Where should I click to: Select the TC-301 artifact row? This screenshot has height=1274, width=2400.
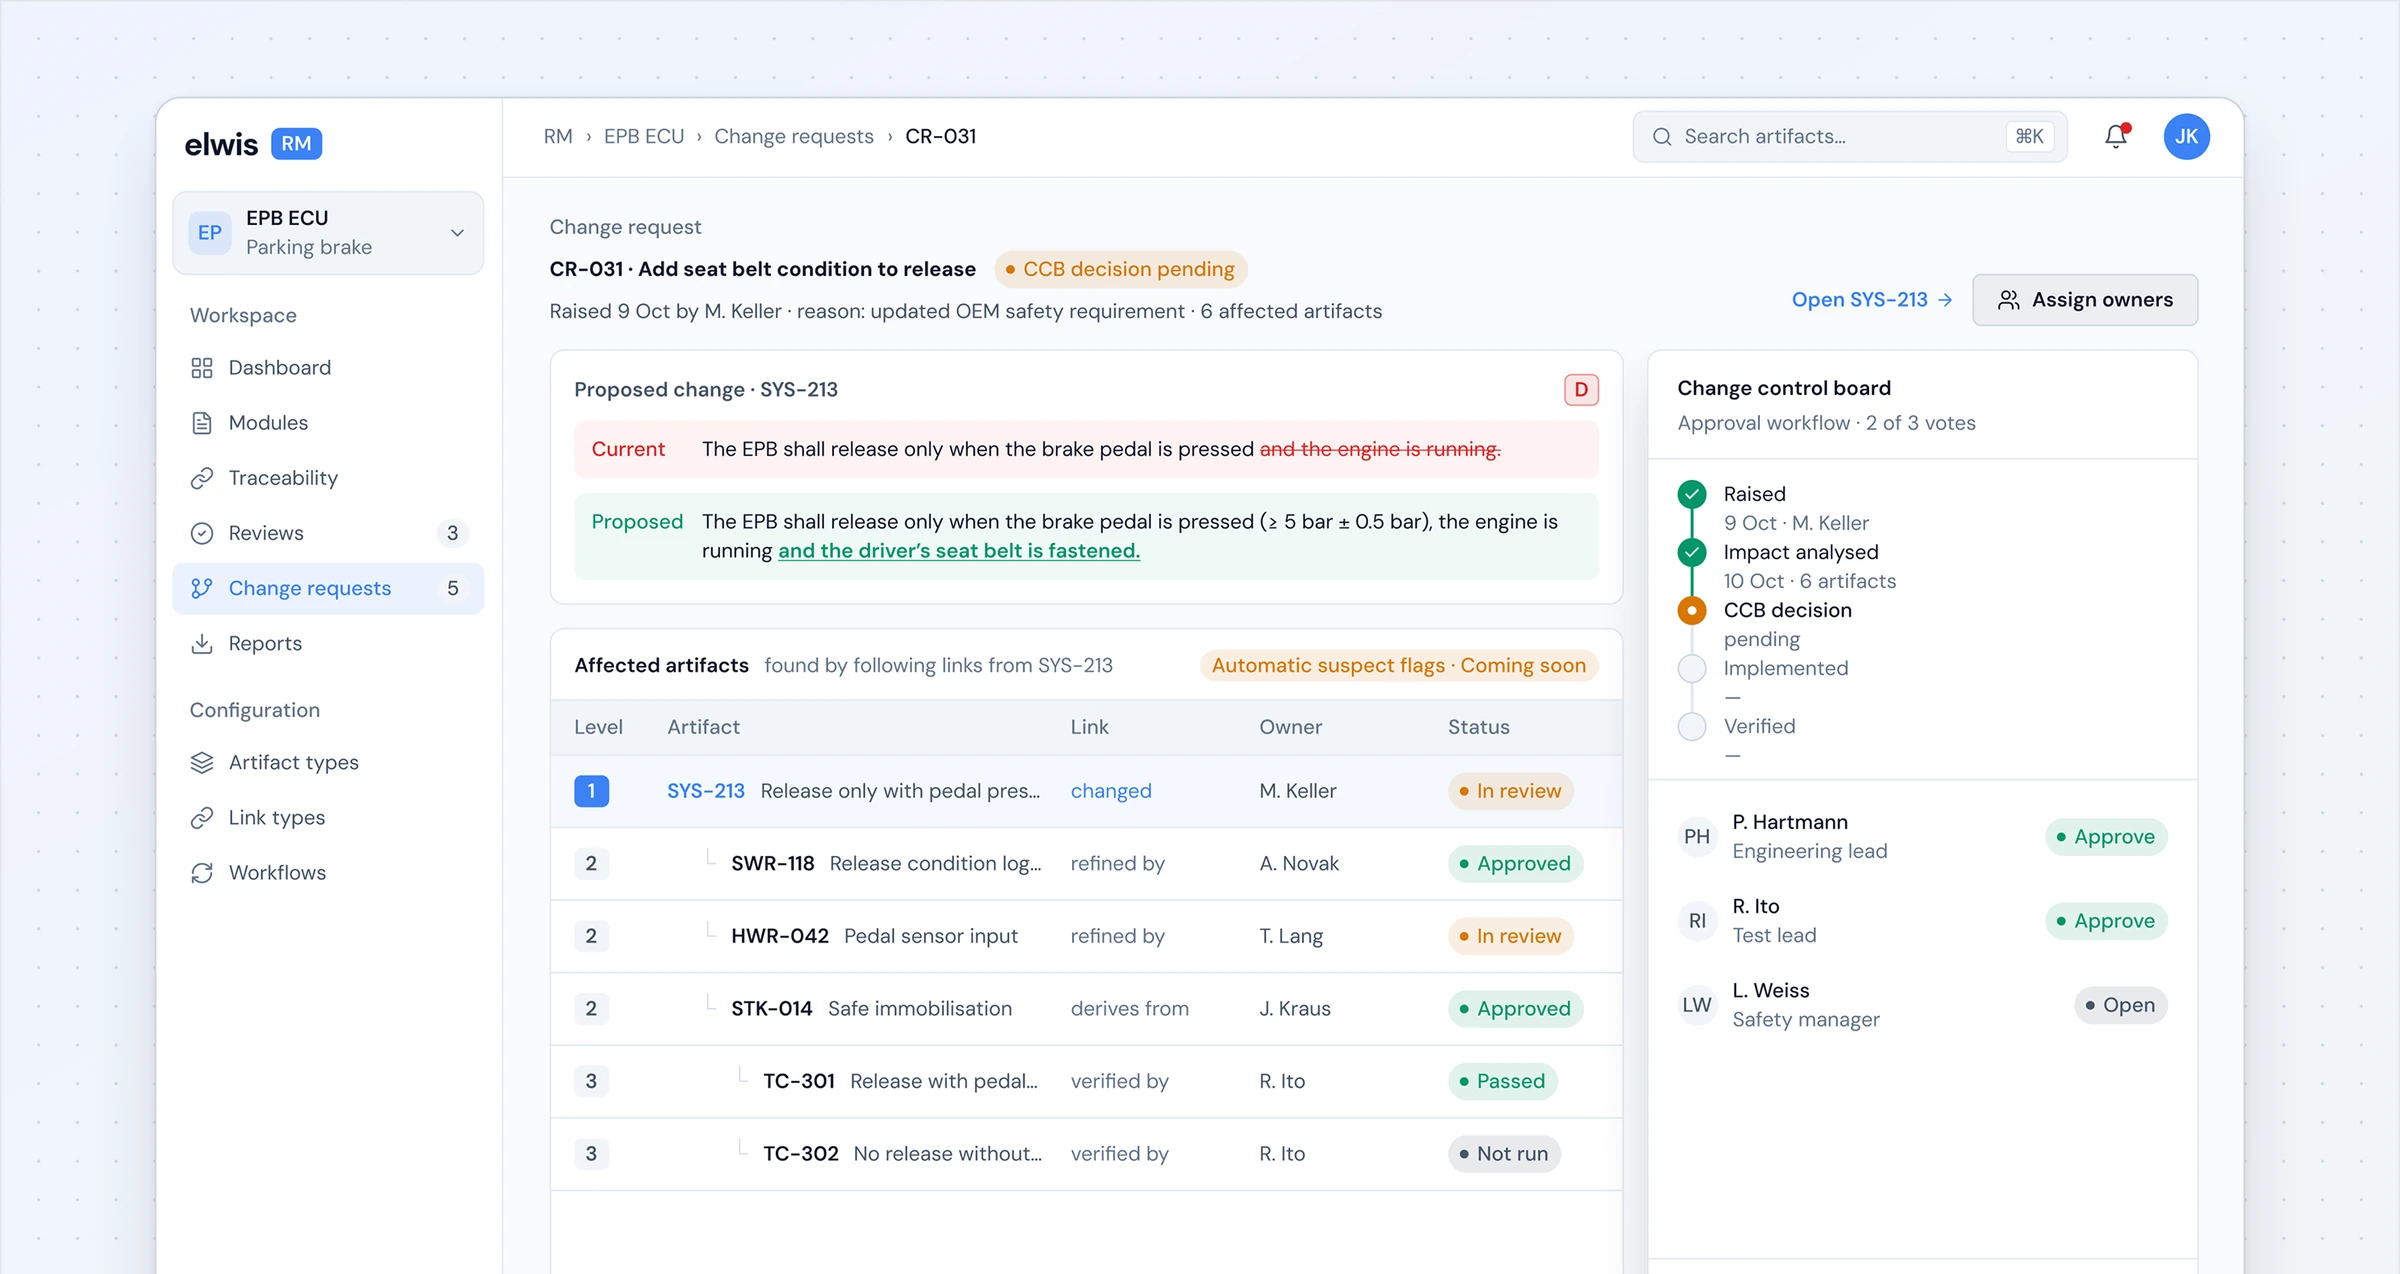[x=1086, y=1081]
